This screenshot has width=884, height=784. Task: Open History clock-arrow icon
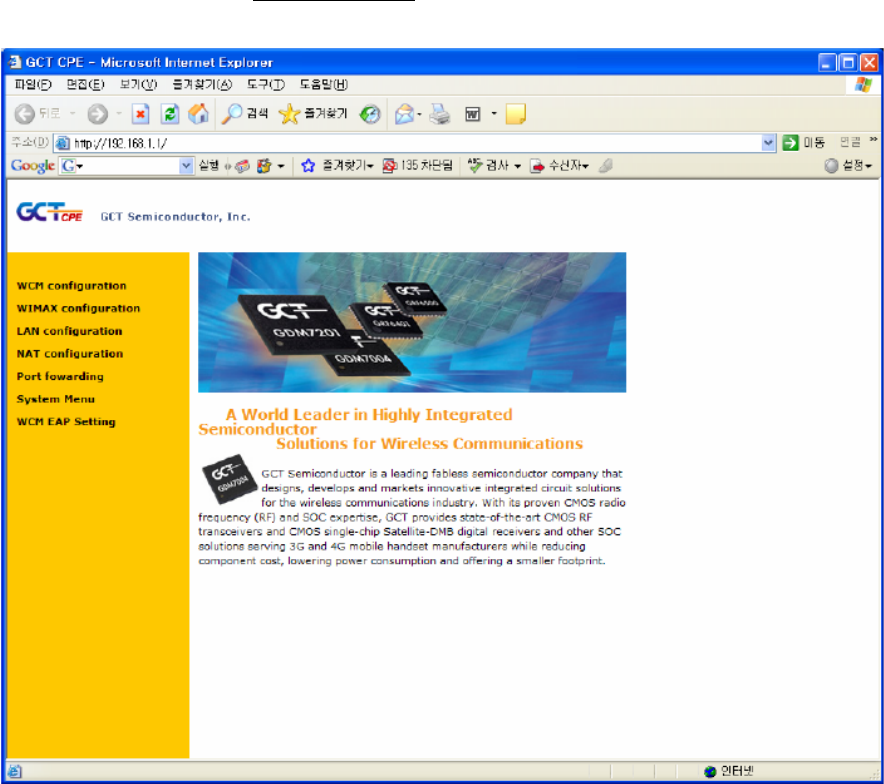370,114
